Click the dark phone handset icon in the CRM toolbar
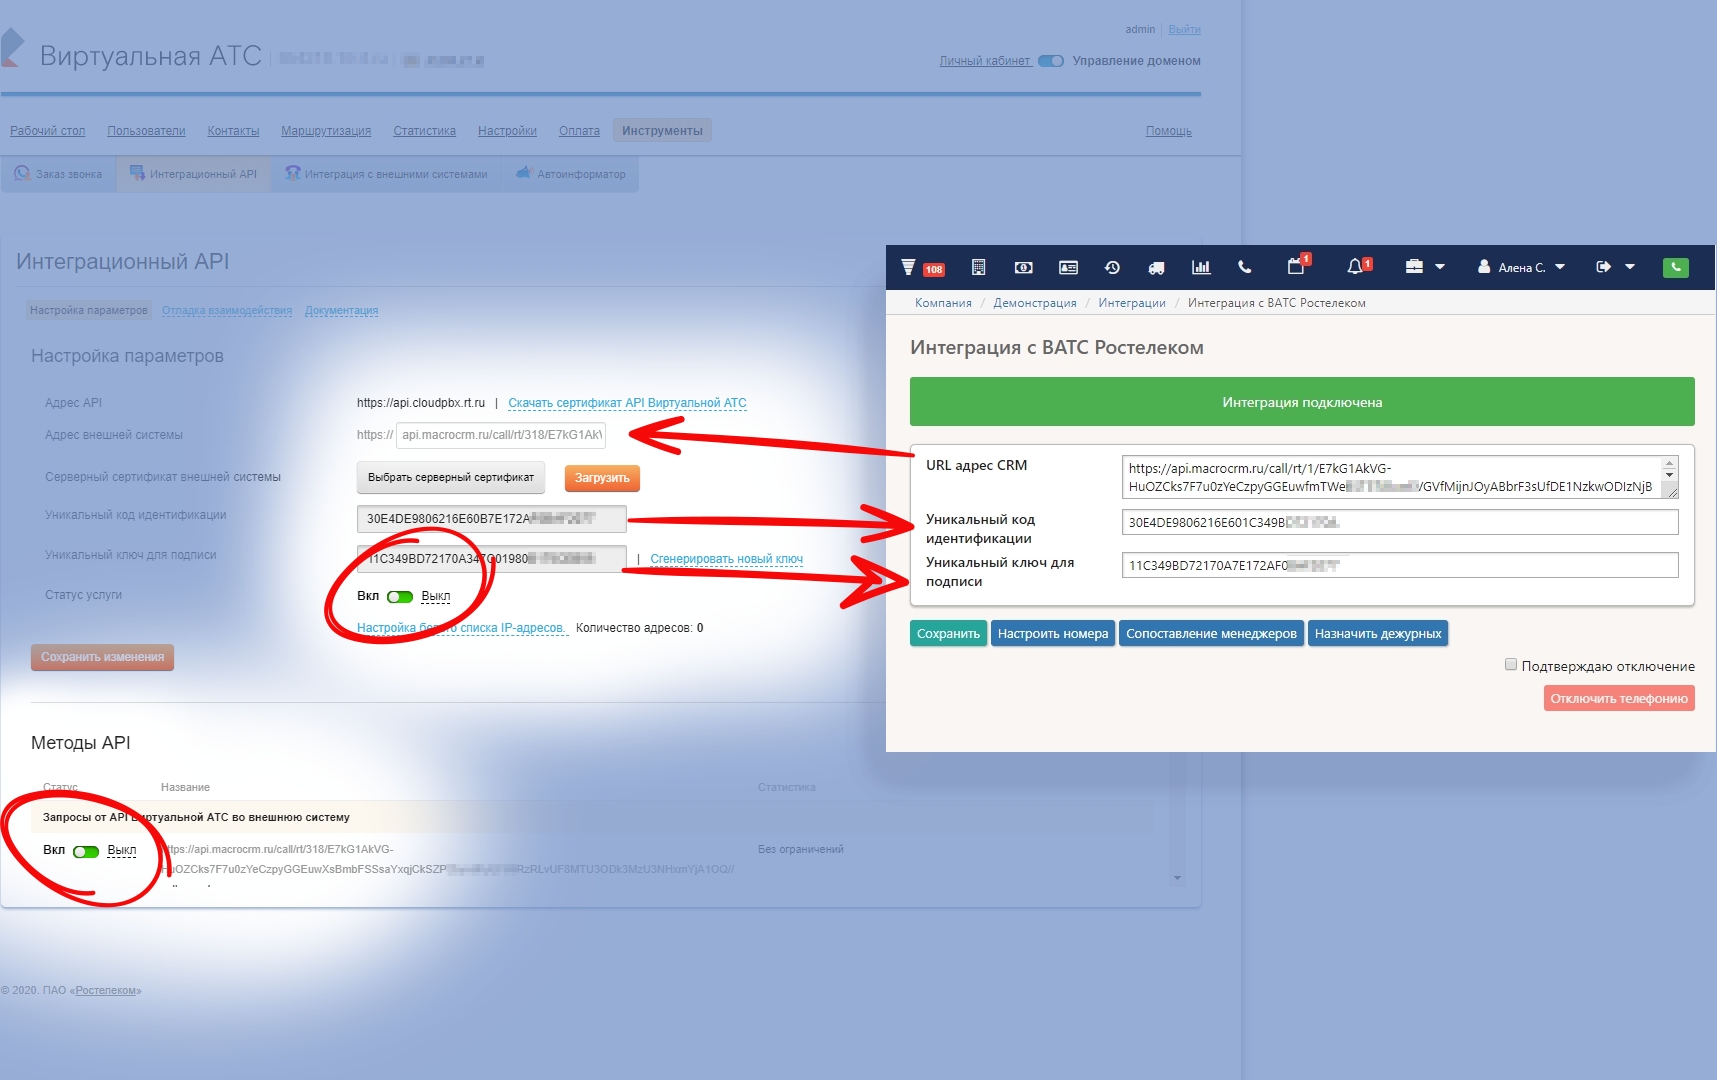 pyautogui.click(x=1245, y=267)
